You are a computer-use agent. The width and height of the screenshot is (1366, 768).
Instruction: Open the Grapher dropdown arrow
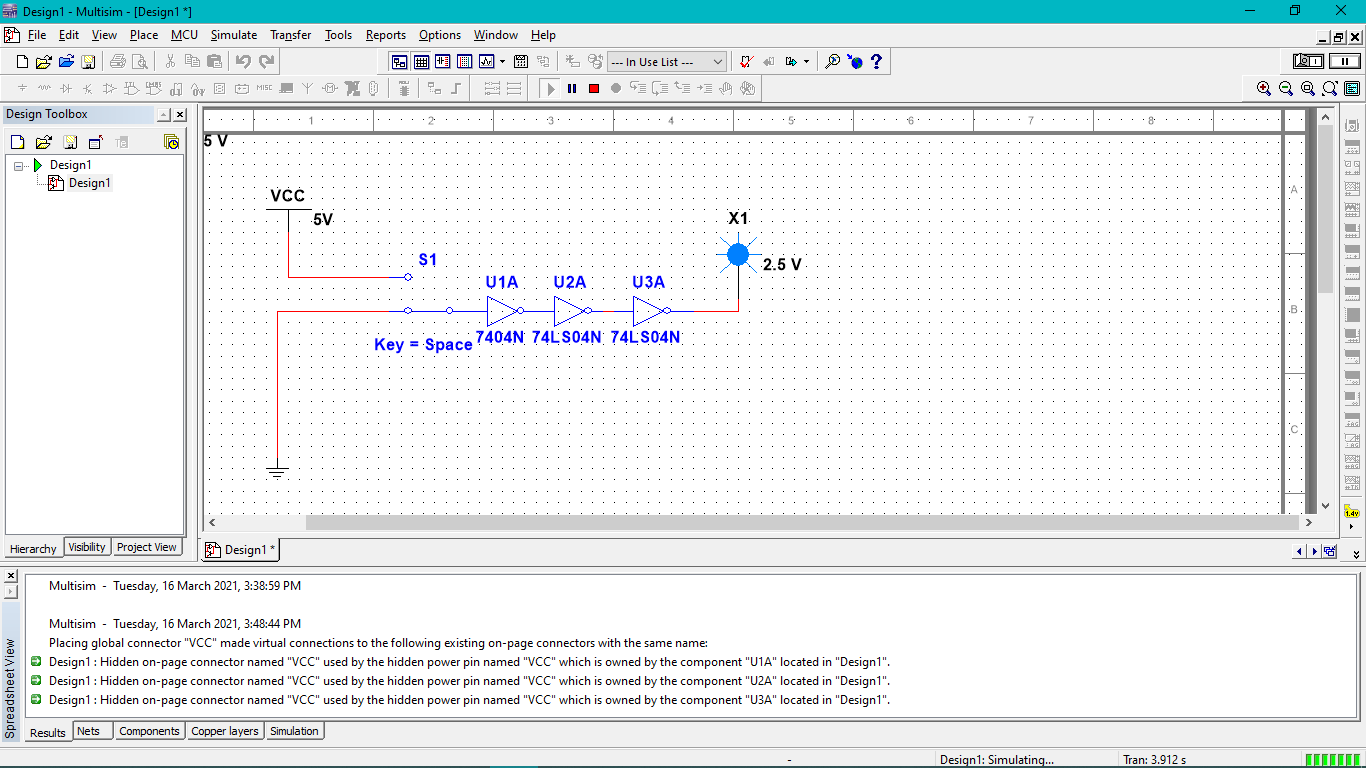[x=502, y=62]
